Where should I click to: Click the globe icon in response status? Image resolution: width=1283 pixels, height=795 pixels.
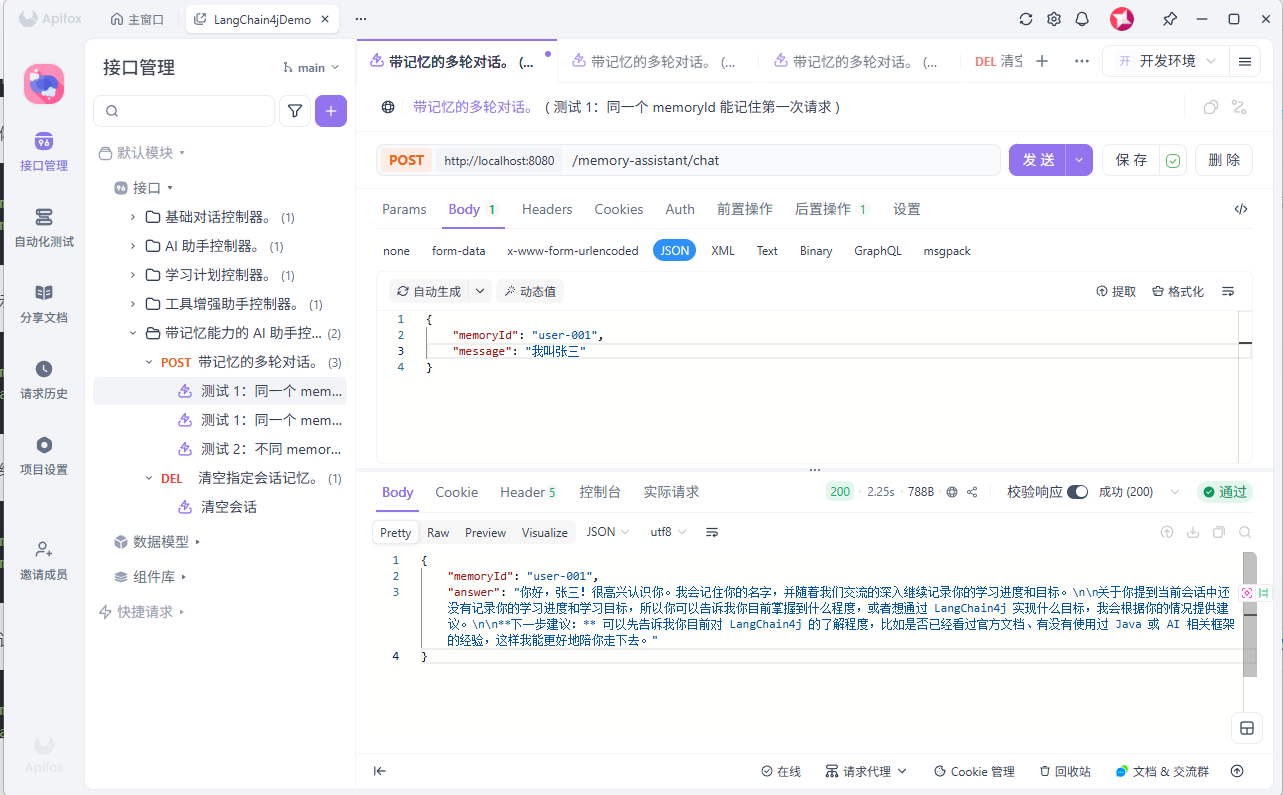(952, 492)
